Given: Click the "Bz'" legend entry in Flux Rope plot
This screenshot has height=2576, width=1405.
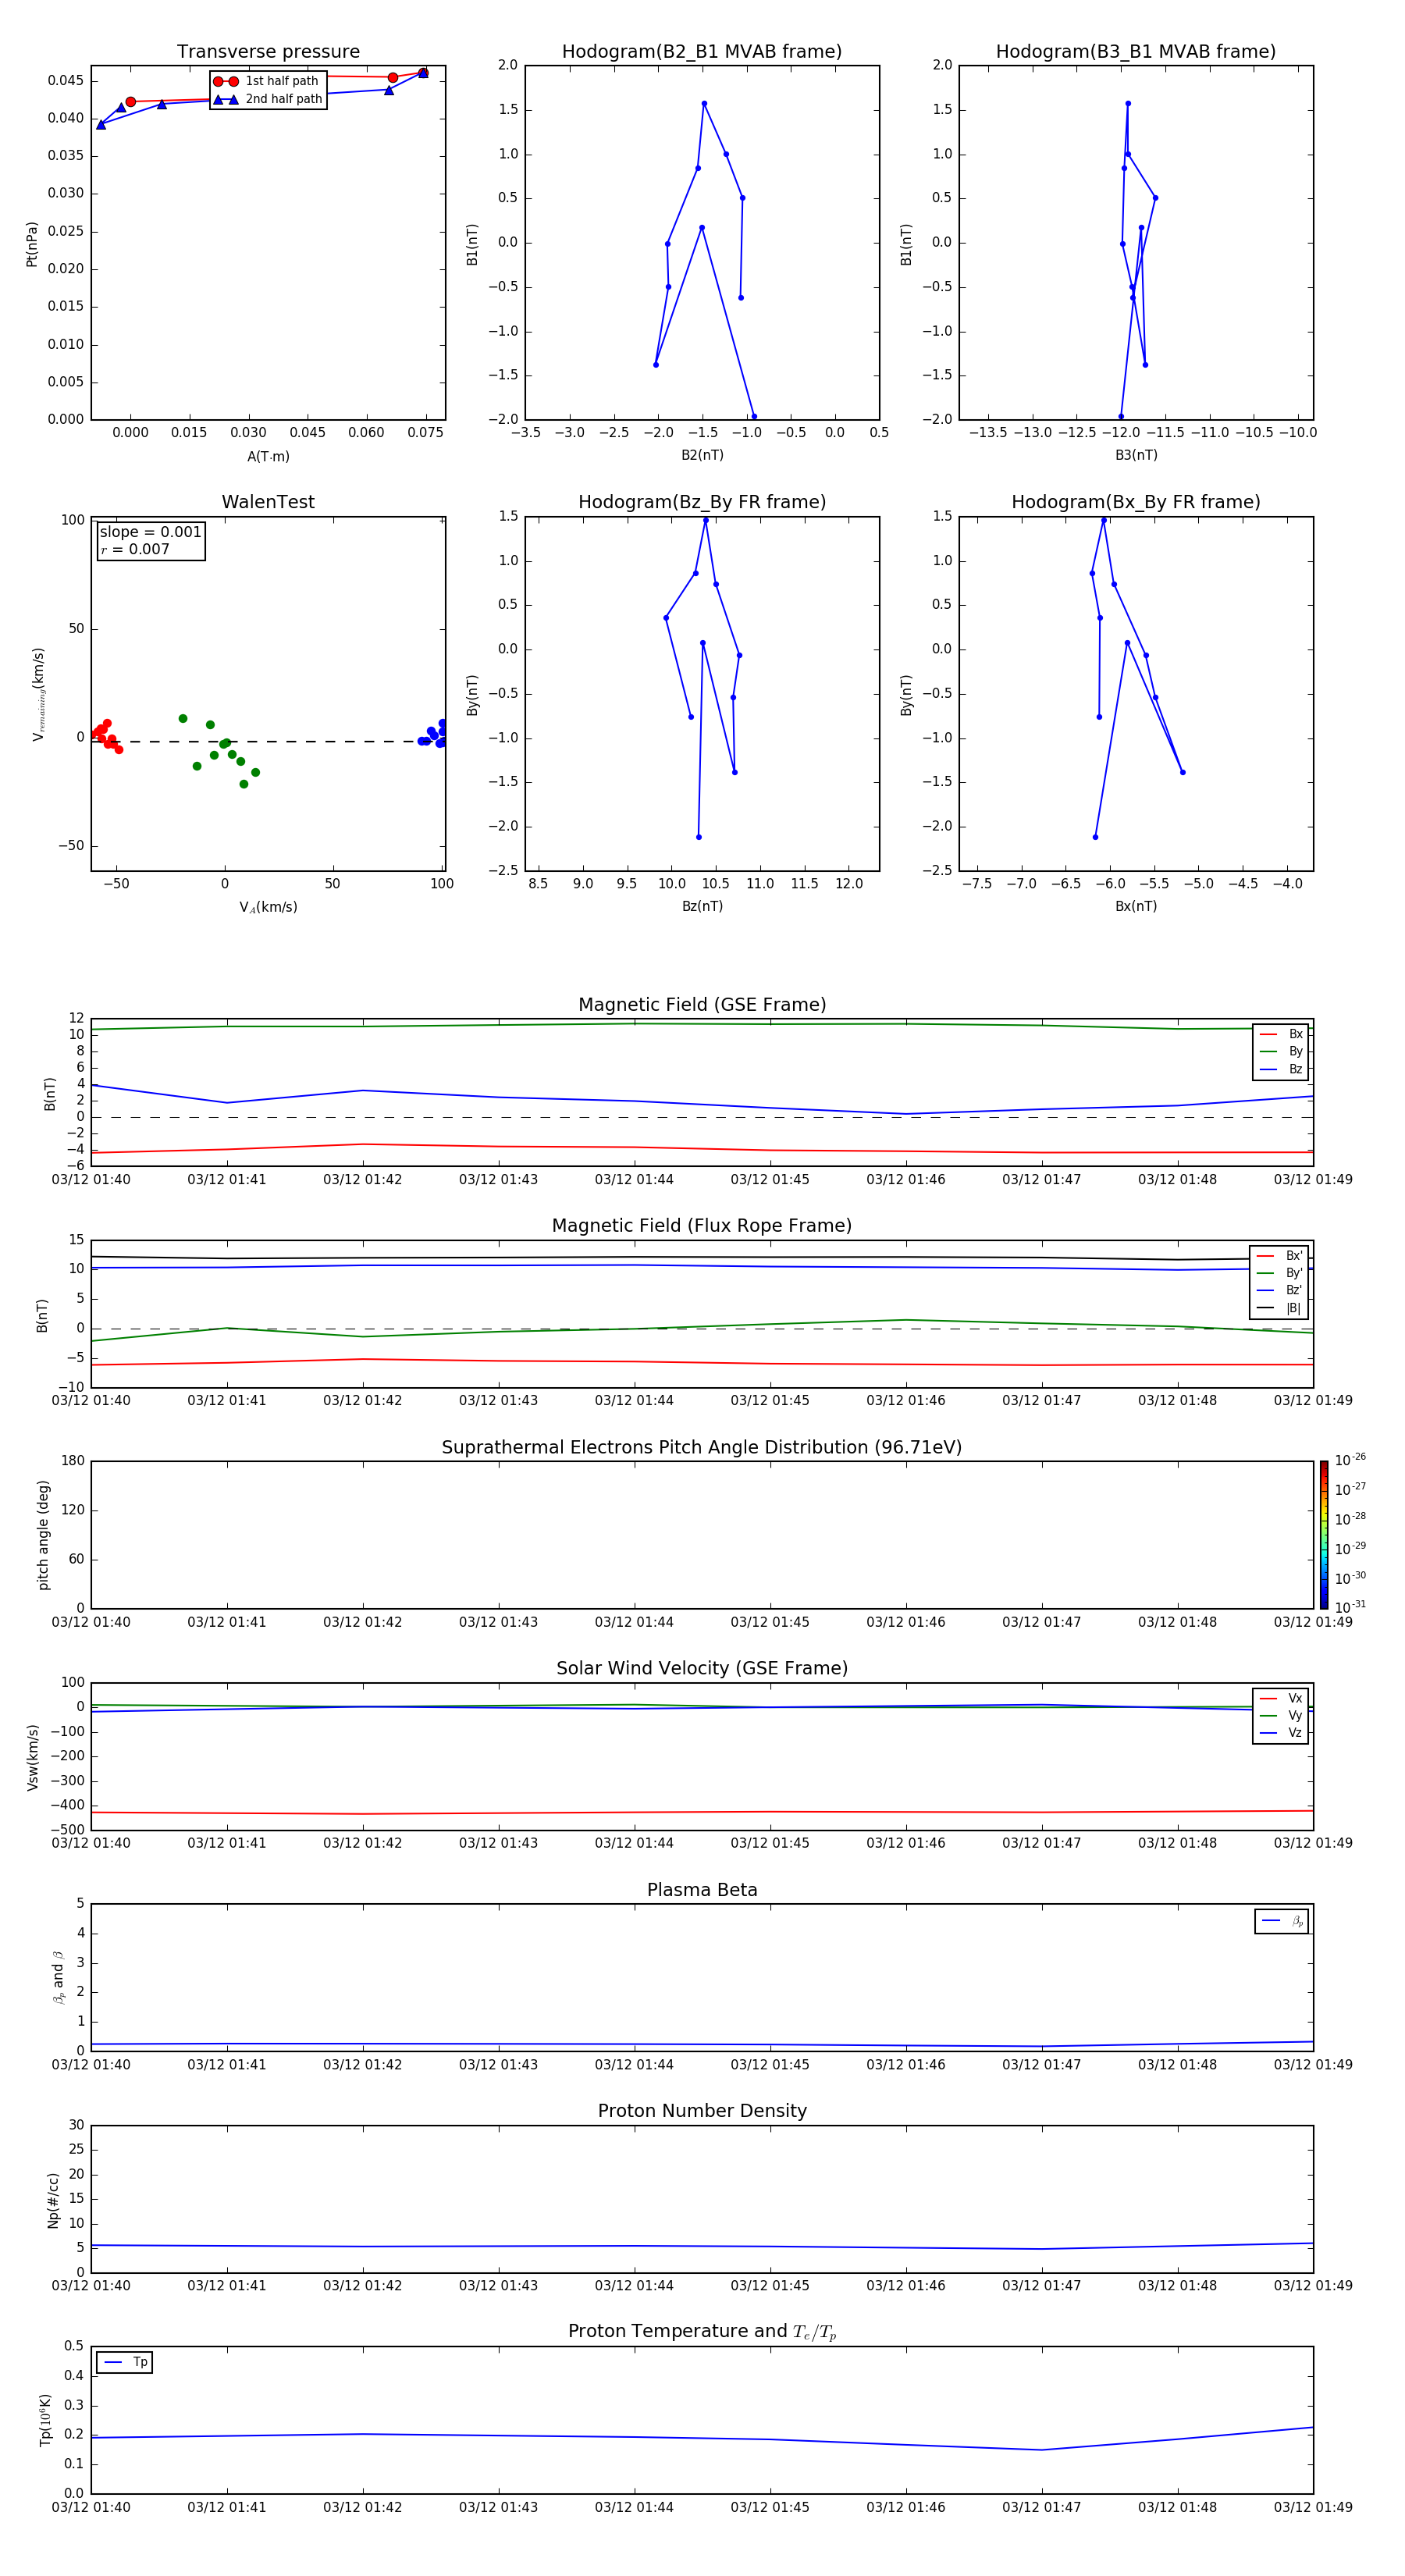Looking at the screenshot, I should [1280, 1291].
